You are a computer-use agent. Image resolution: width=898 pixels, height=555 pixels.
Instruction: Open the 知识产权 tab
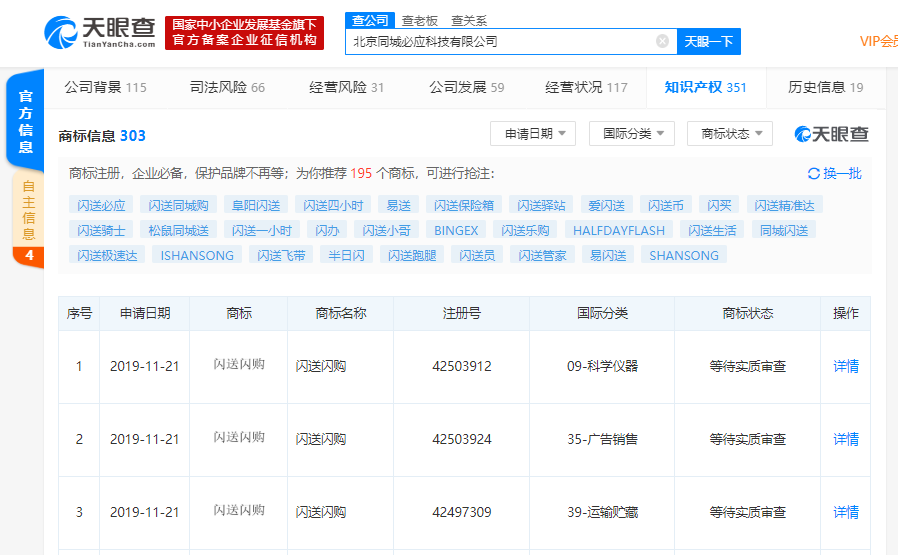tap(706, 88)
